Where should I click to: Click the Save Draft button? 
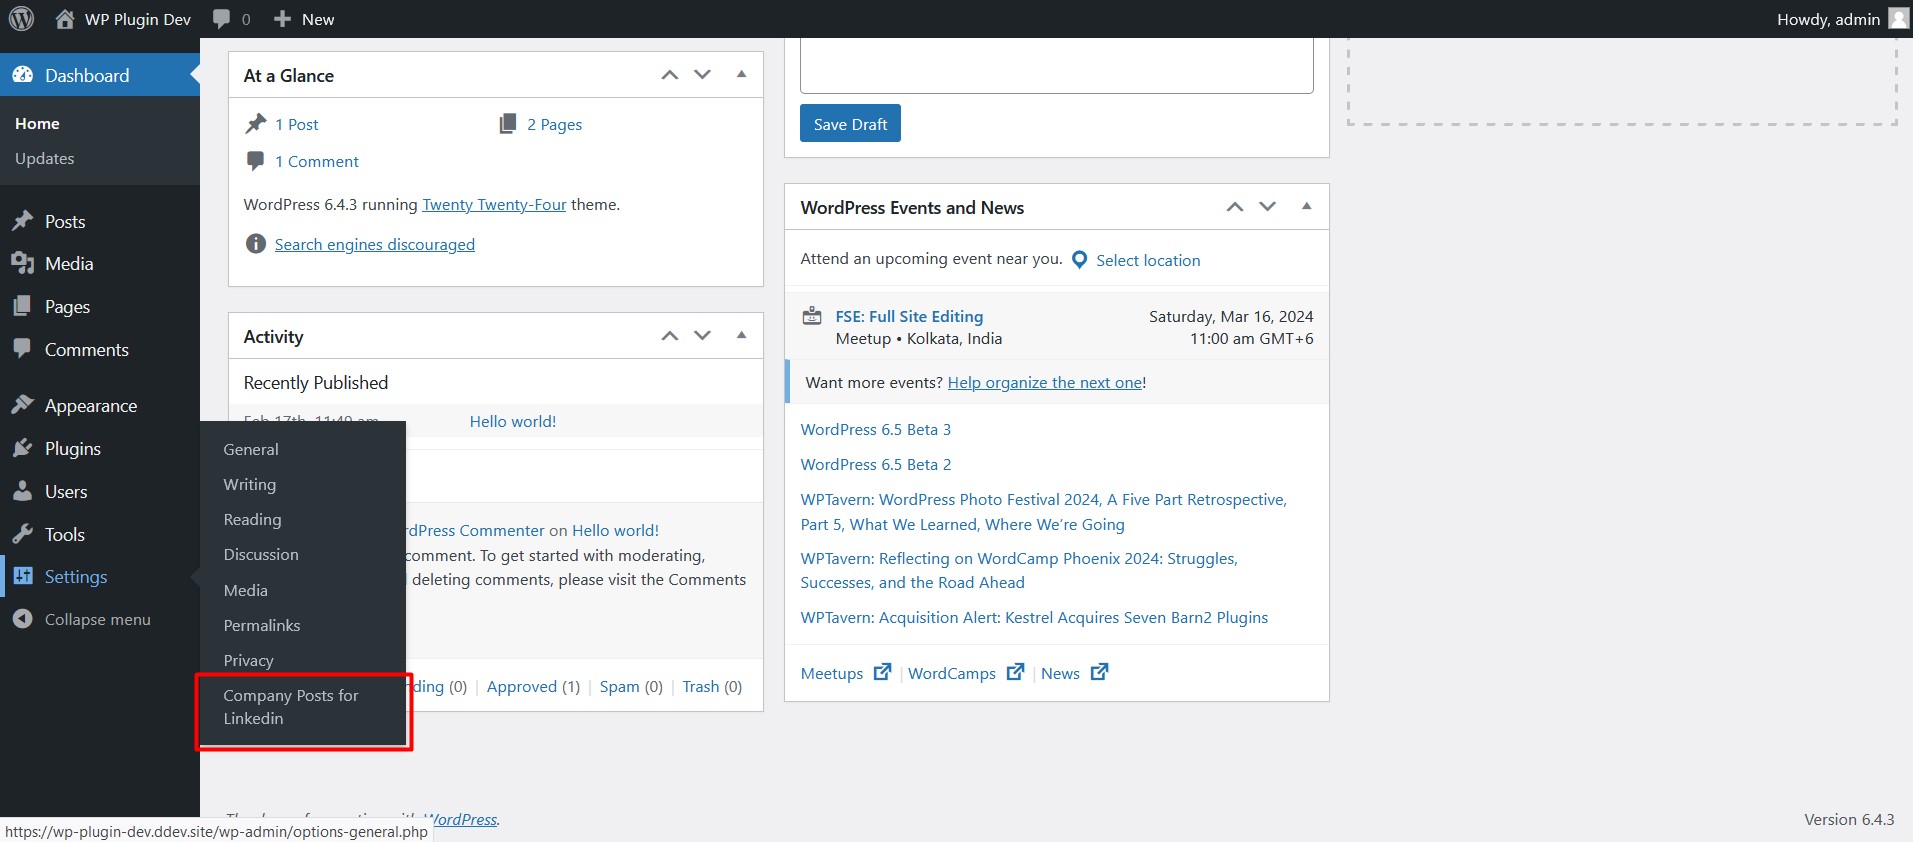click(850, 124)
